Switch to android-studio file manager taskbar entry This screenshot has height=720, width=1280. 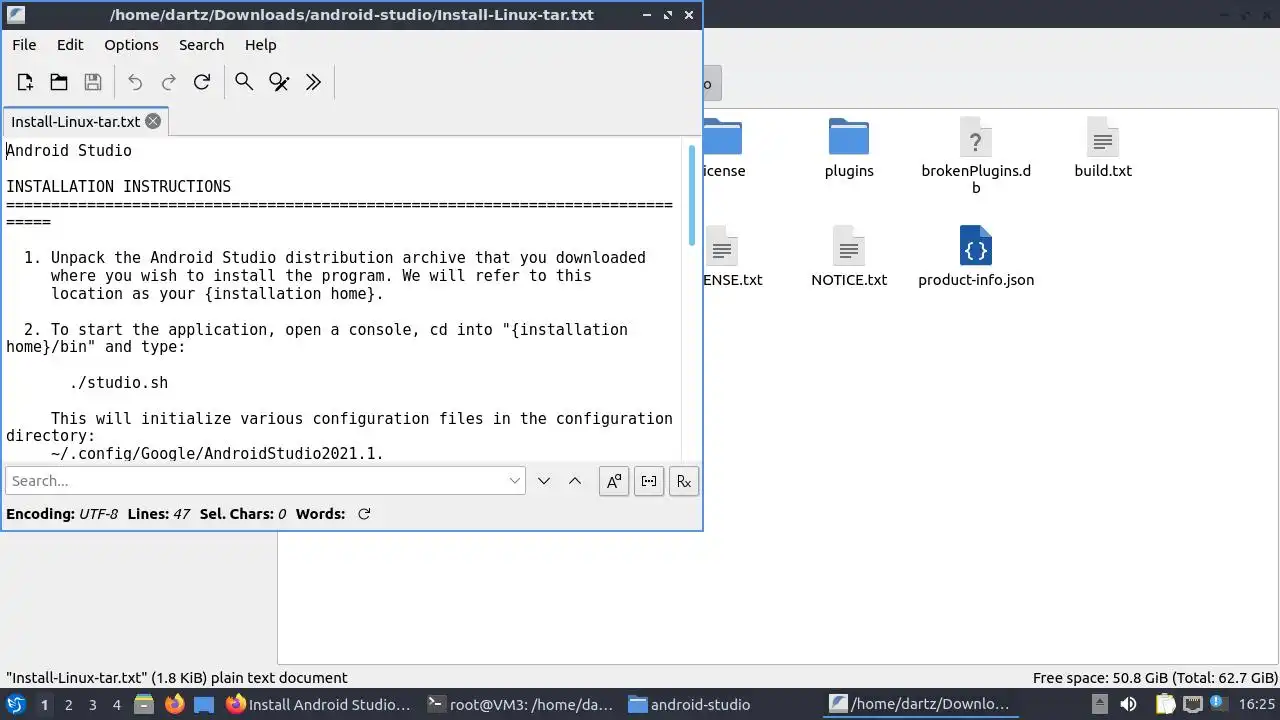[721, 704]
